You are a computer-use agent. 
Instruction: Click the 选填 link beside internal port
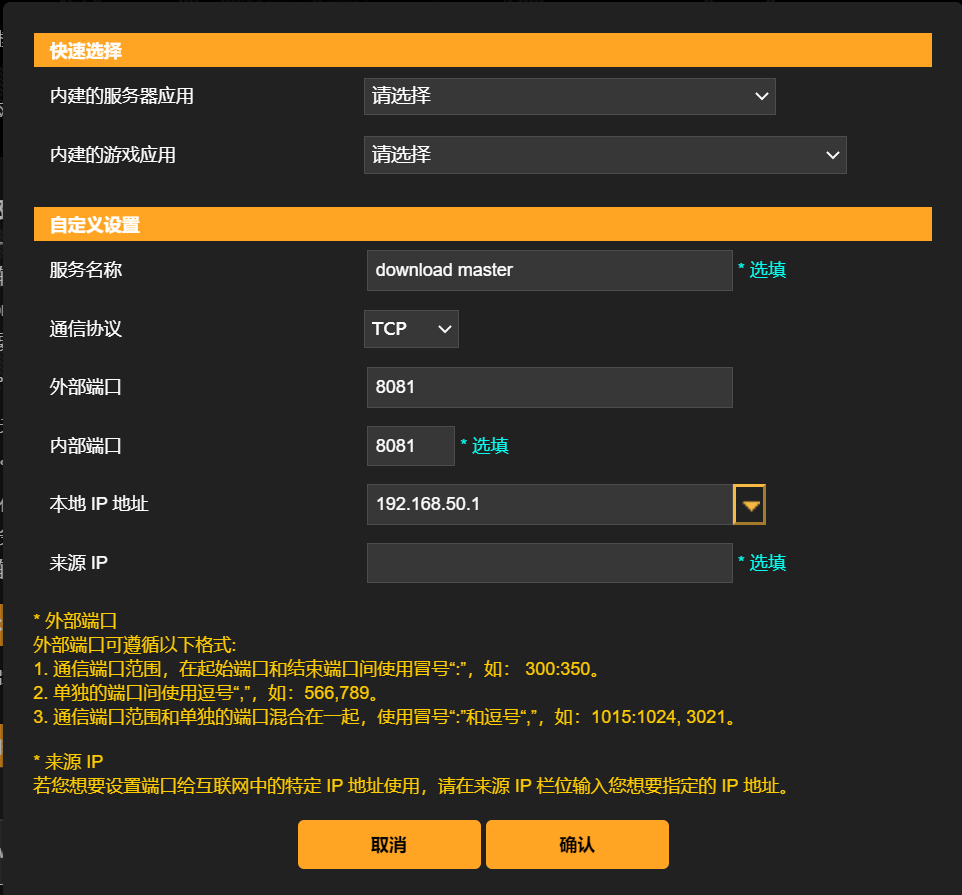[x=489, y=445]
